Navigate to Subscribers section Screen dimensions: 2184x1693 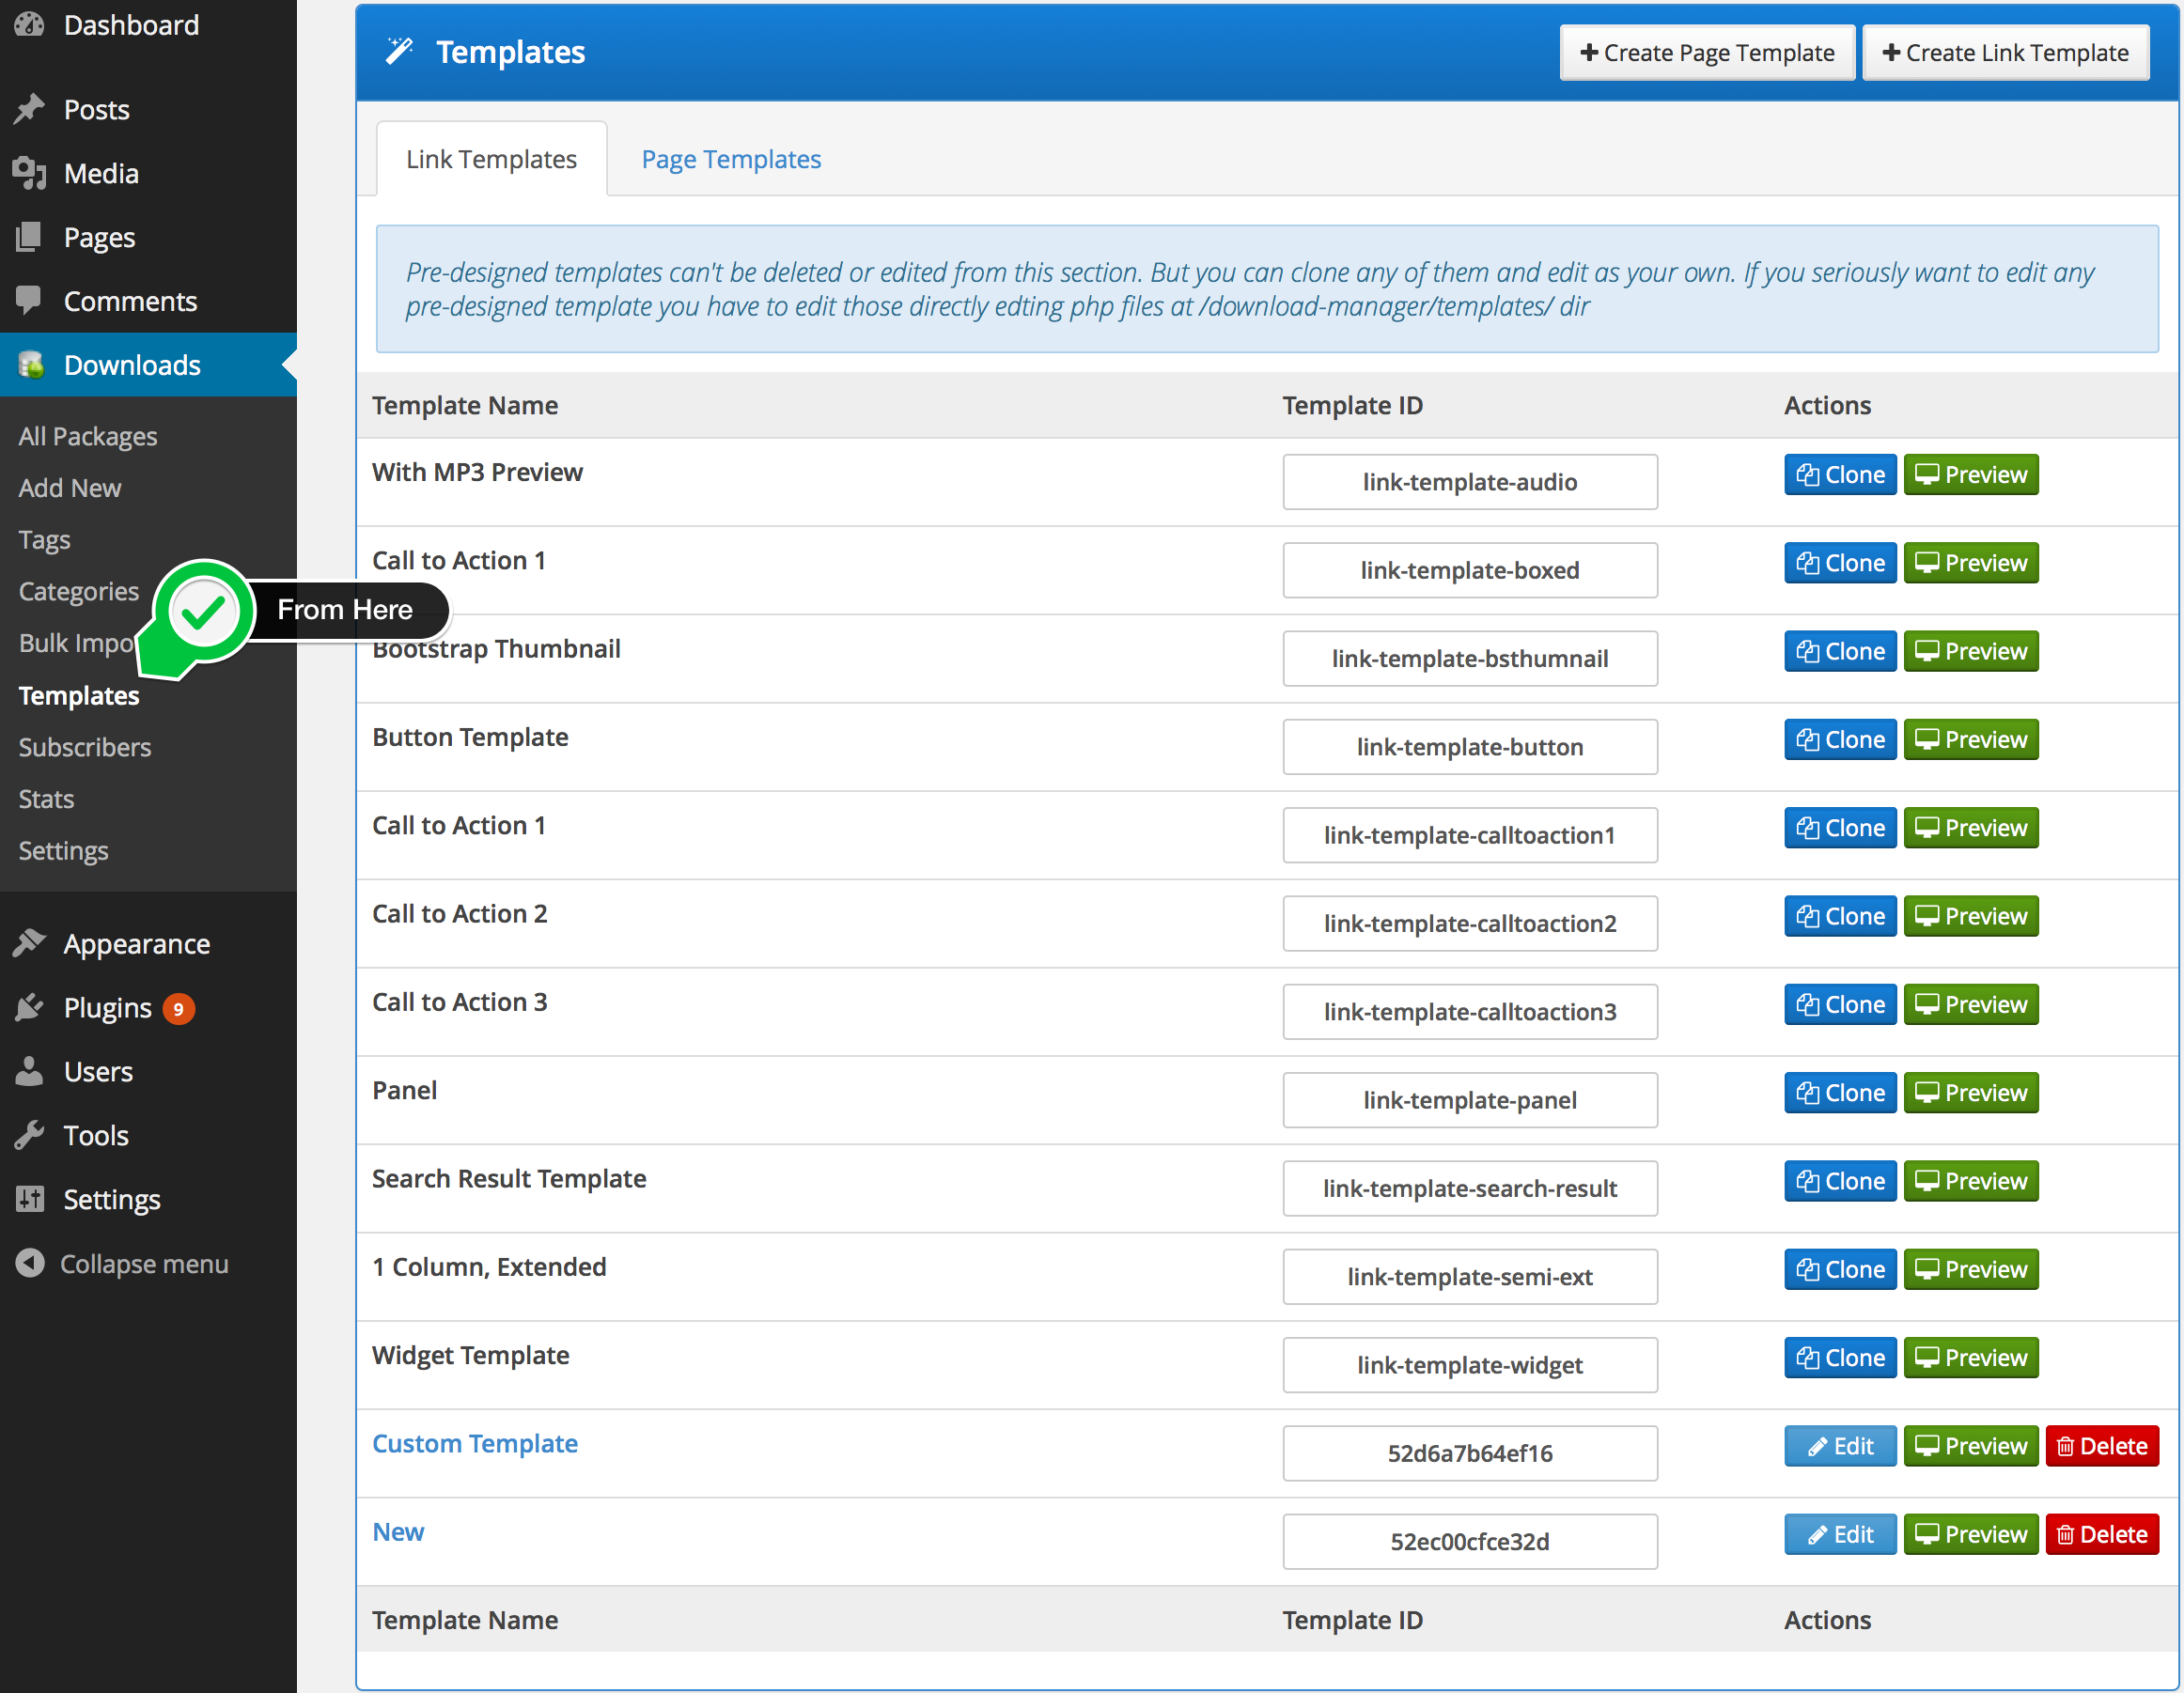click(x=86, y=746)
